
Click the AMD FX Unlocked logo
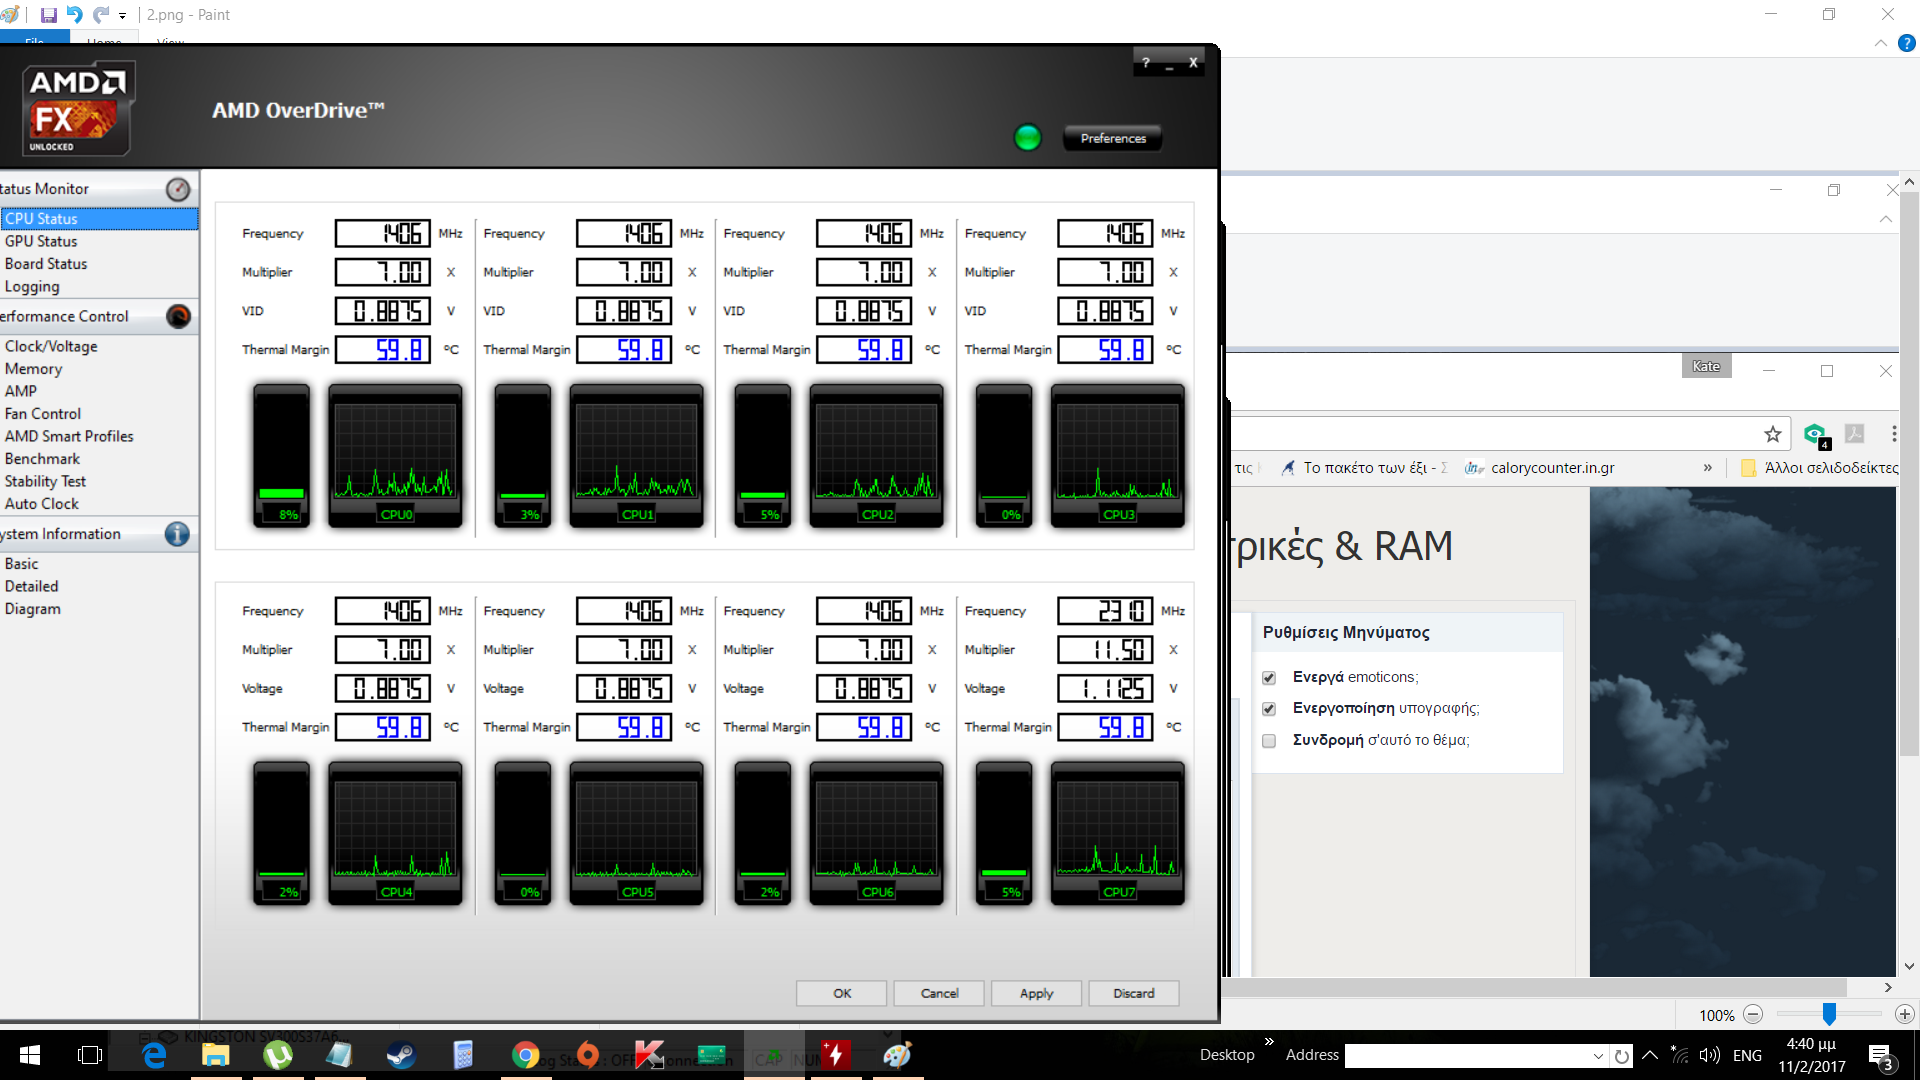tap(78, 109)
